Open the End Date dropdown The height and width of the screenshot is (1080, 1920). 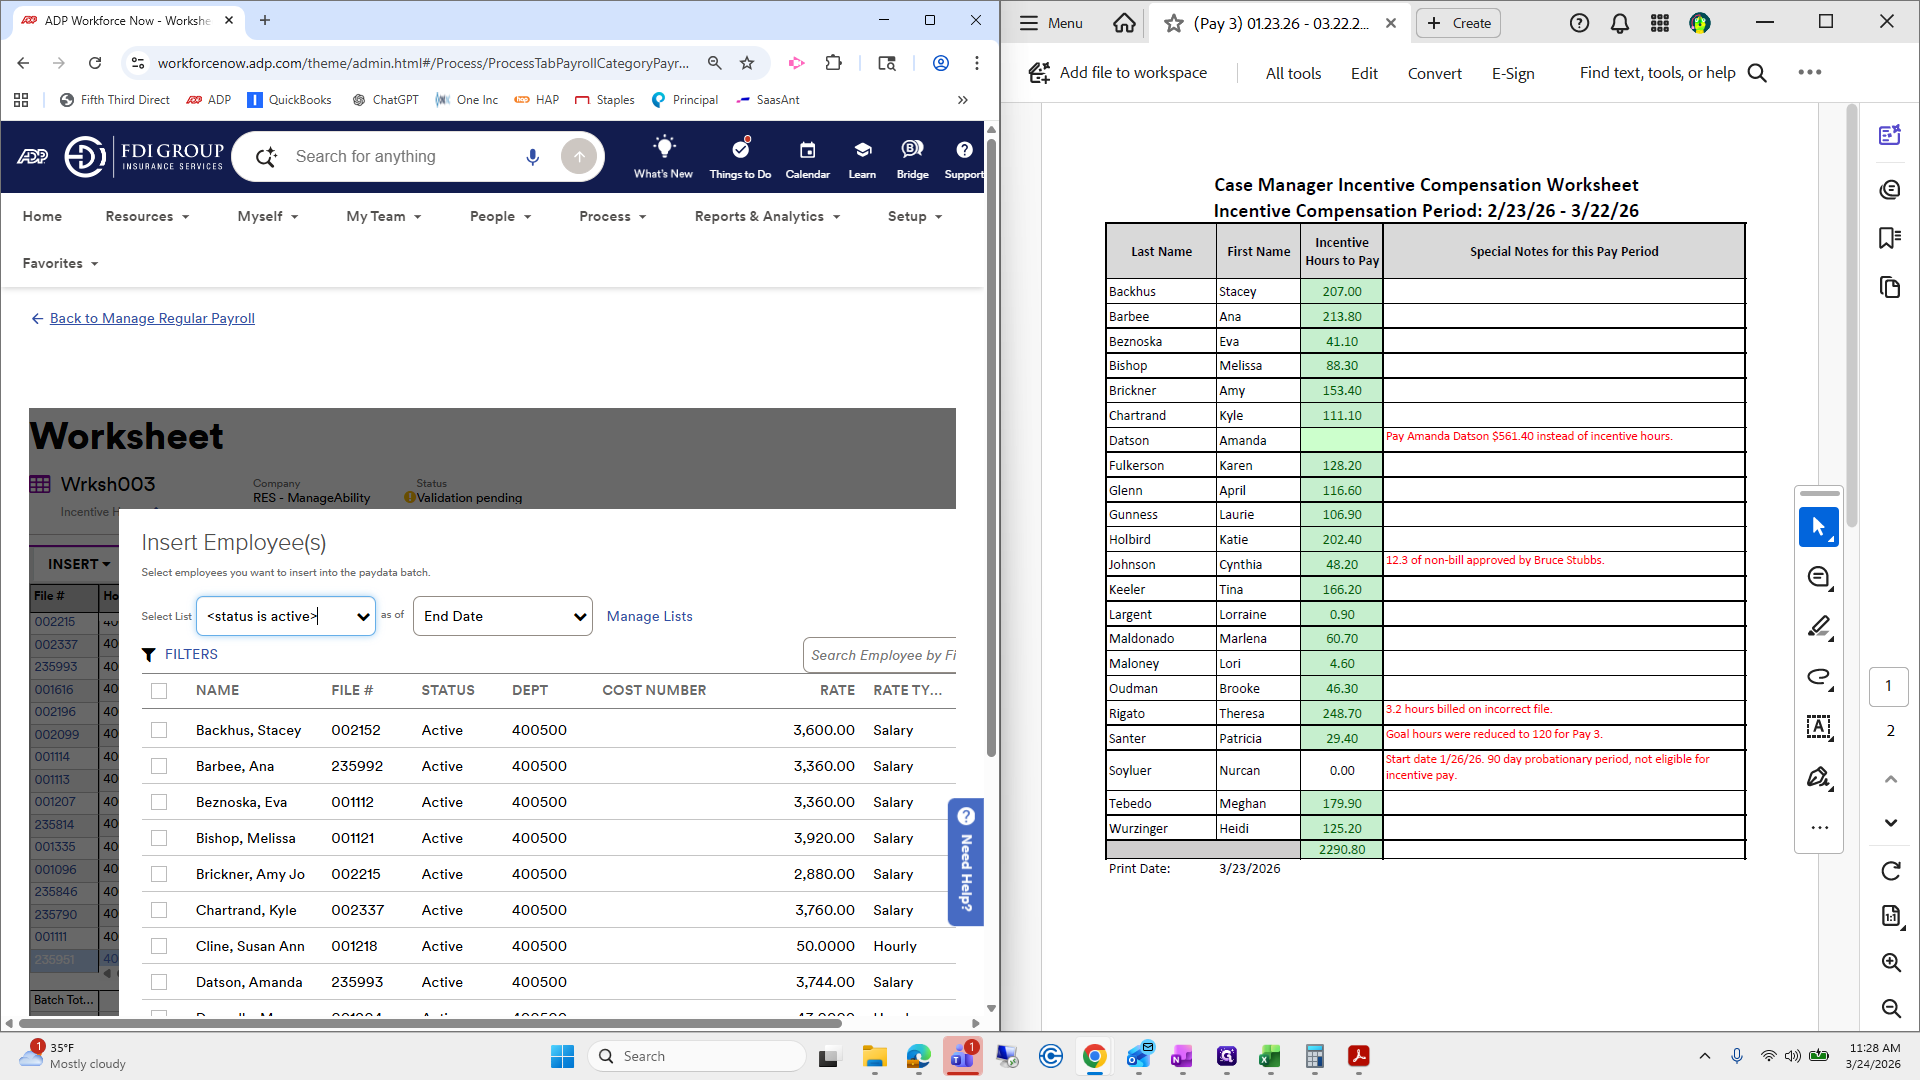coord(503,617)
